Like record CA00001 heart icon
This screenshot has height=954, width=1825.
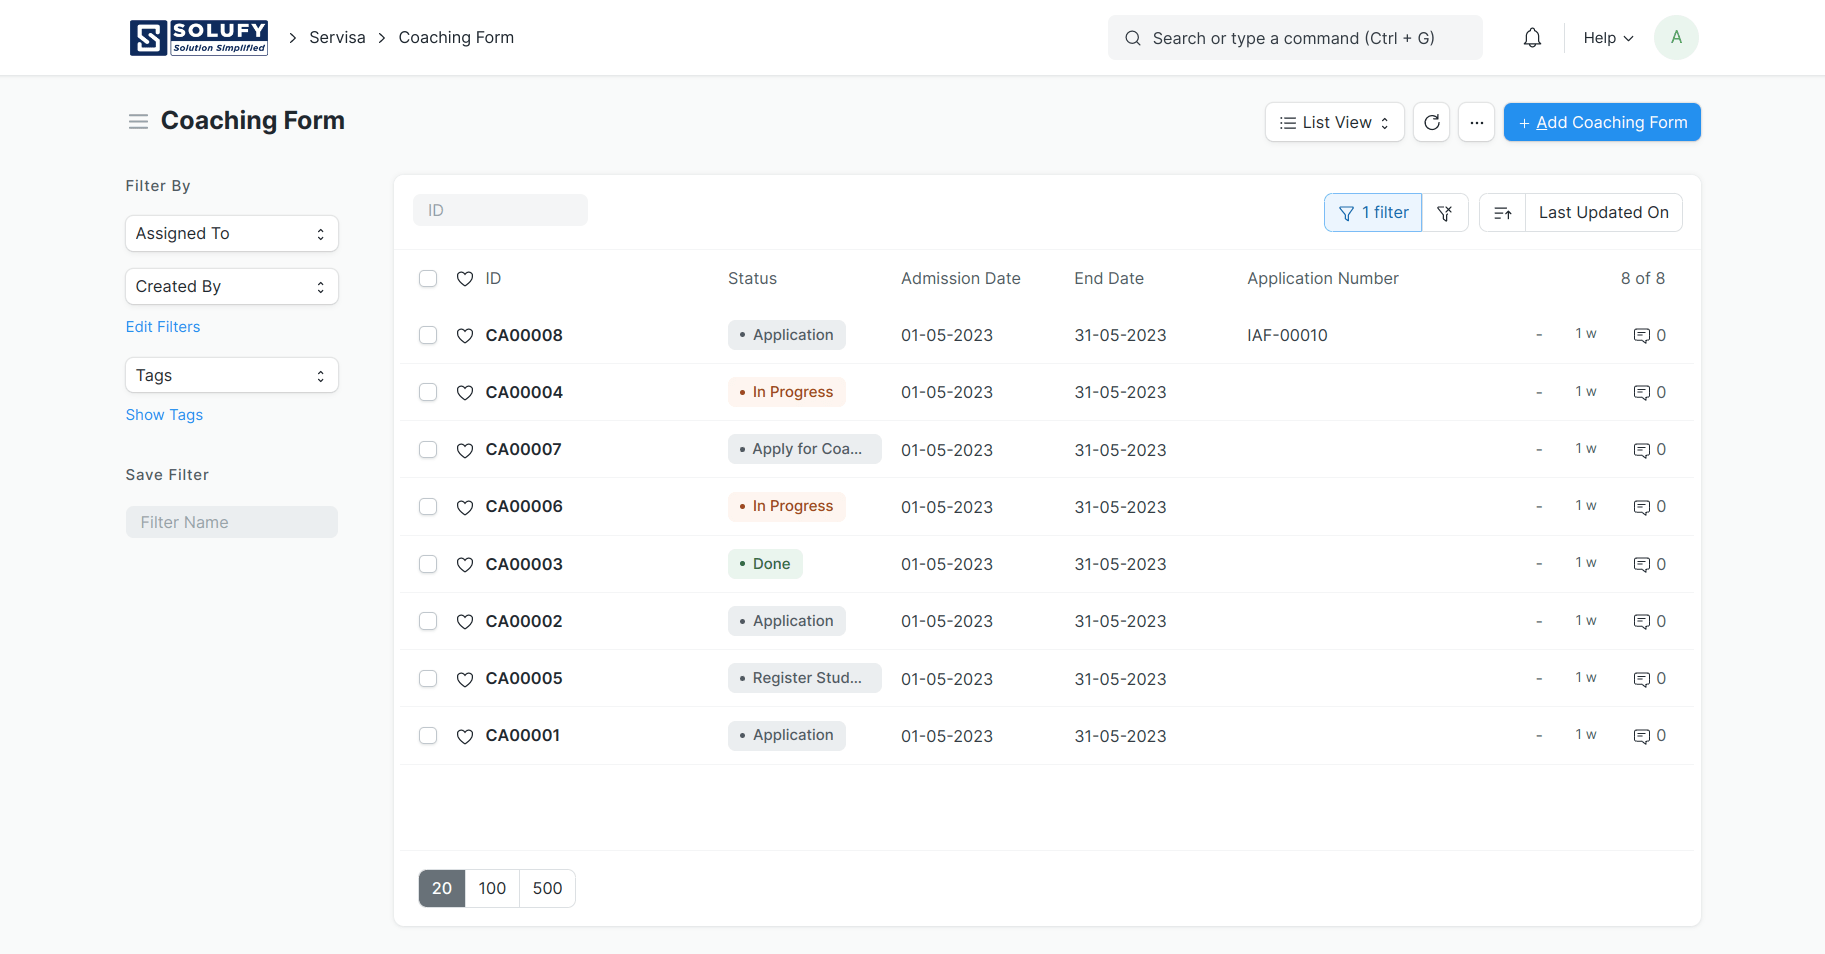[465, 736]
